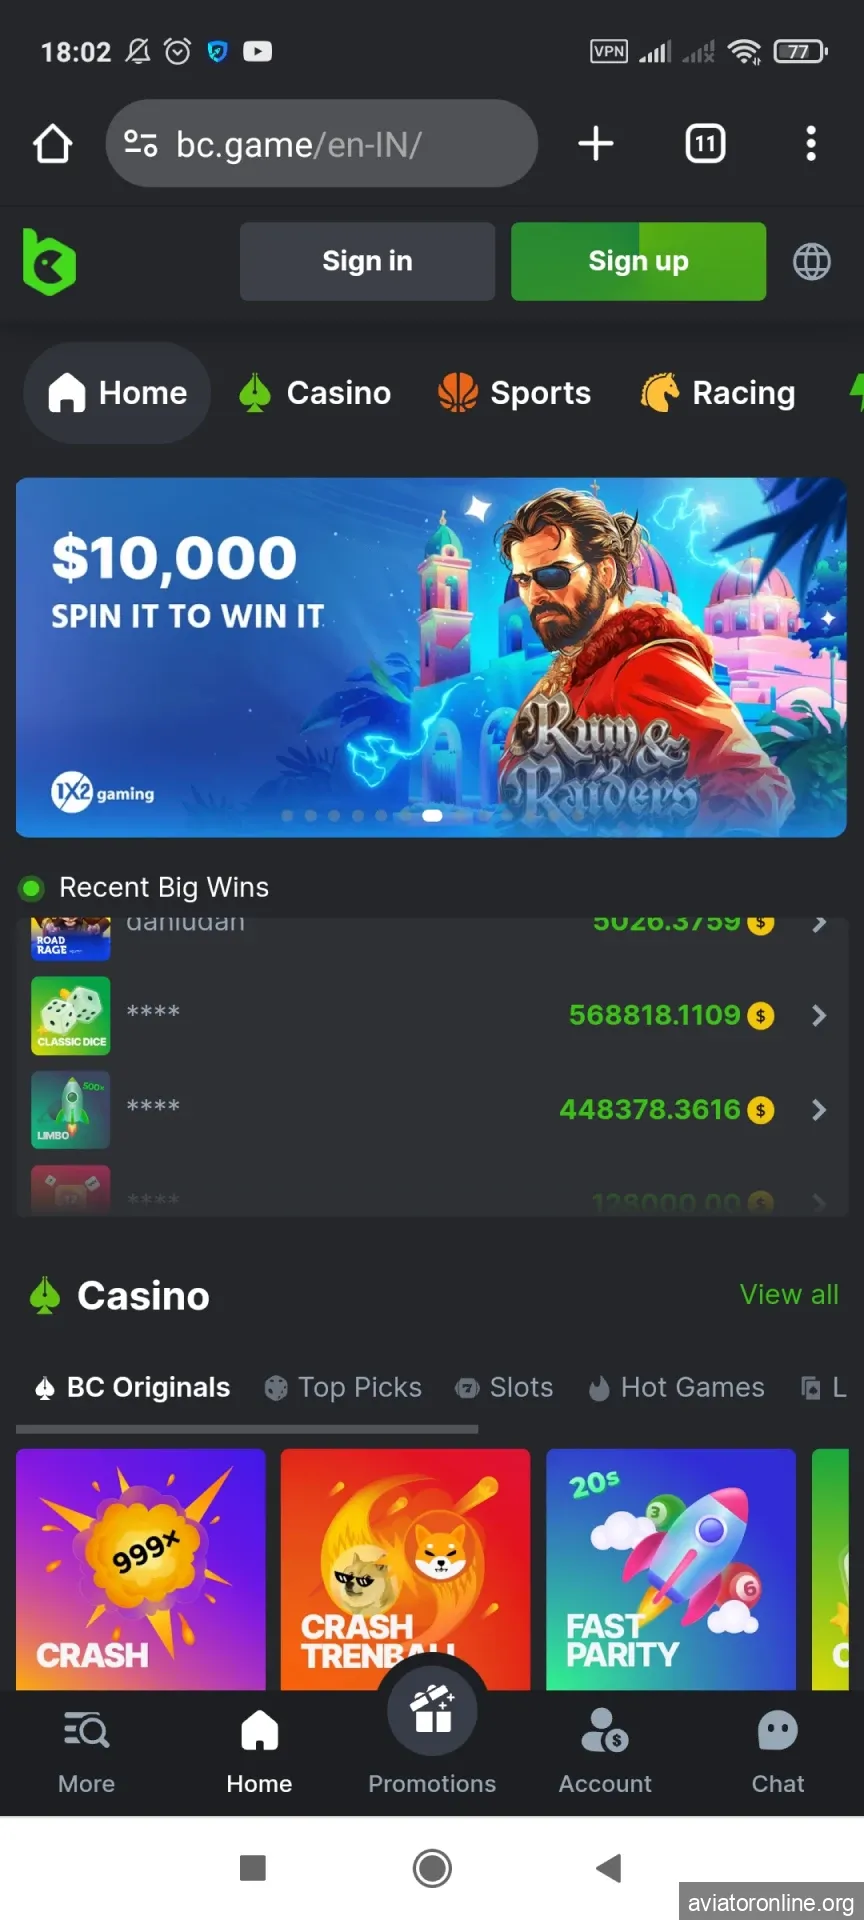Select the Top Picks tab
The height and width of the screenshot is (1920, 864).
coord(343,1388)
